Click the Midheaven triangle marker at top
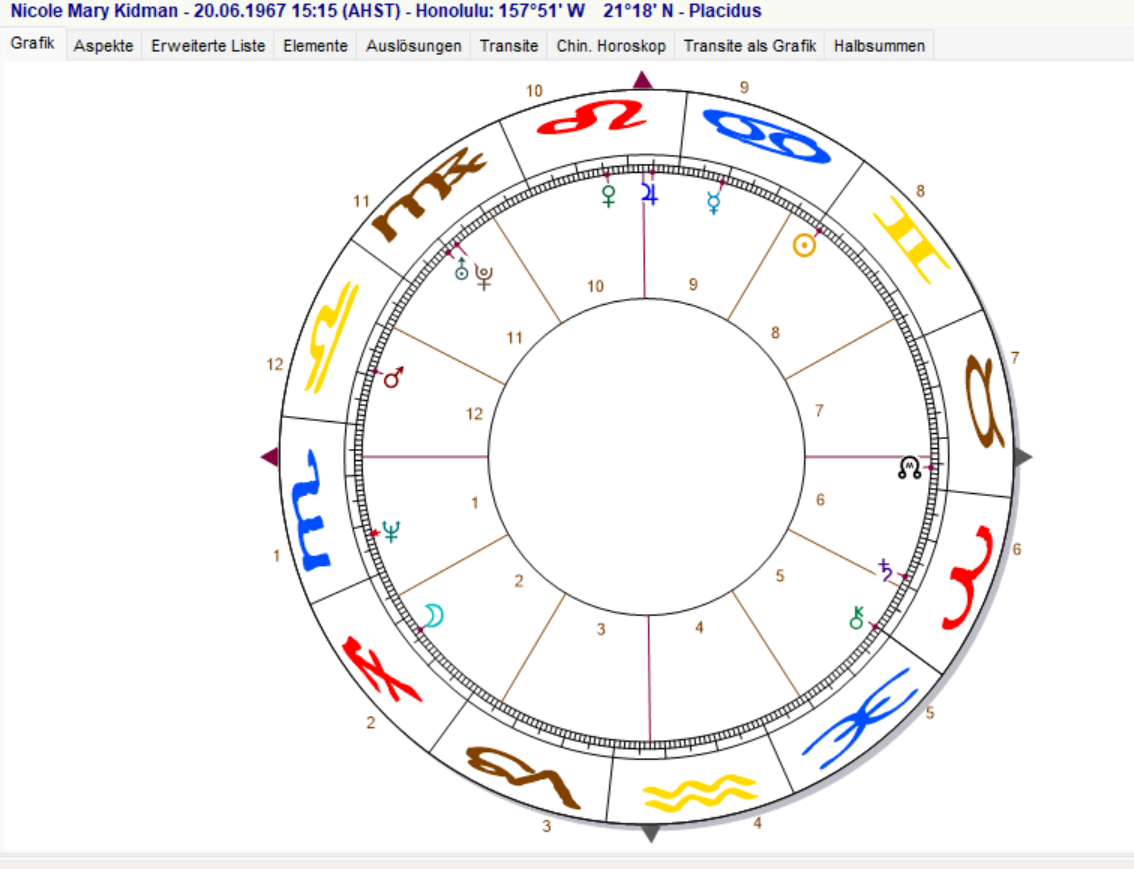The height and width of the screenshot is (869, 1134). tap(643, 80)
